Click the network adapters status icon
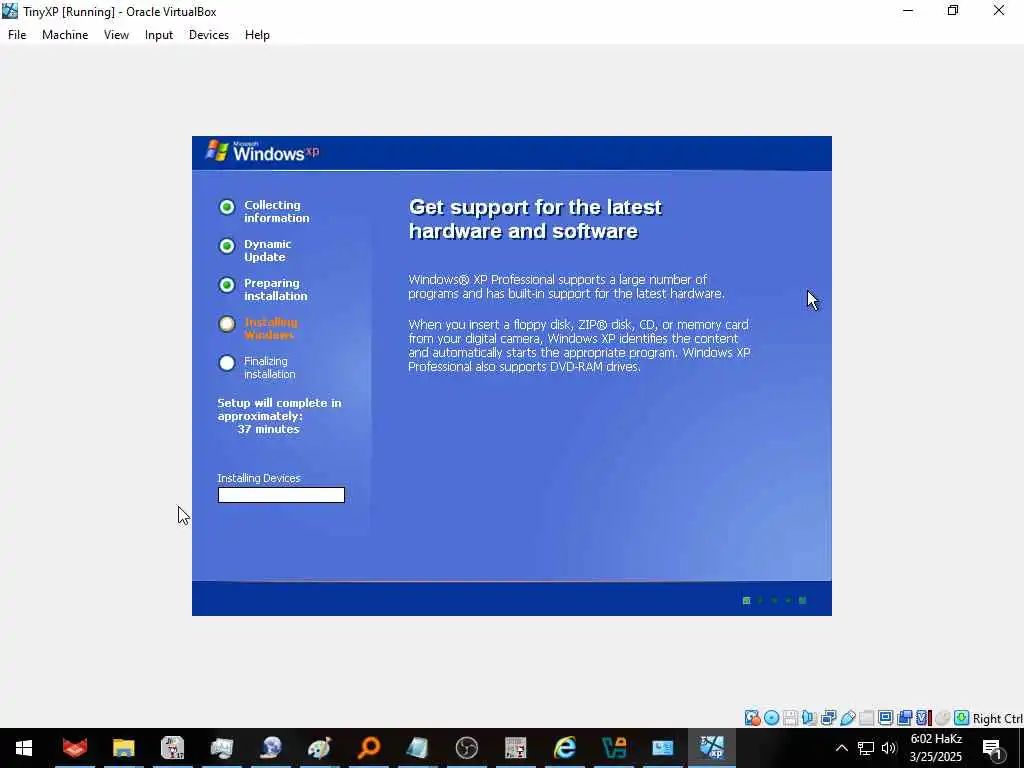Screen dimensions: 1024x768 [828, 718]
